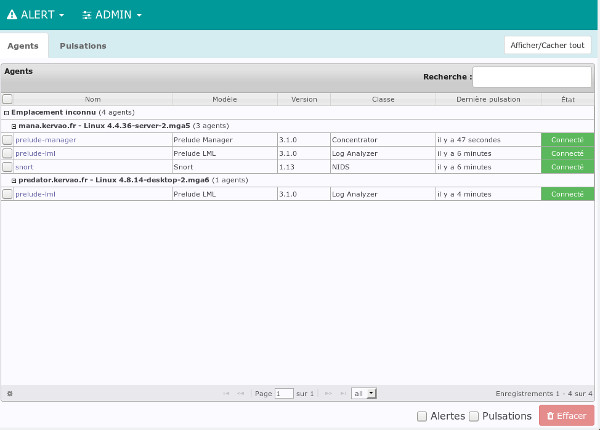This screenshot has width=600, height=430.
Task: Go to first page icon
Action: [x=227, y=394]
